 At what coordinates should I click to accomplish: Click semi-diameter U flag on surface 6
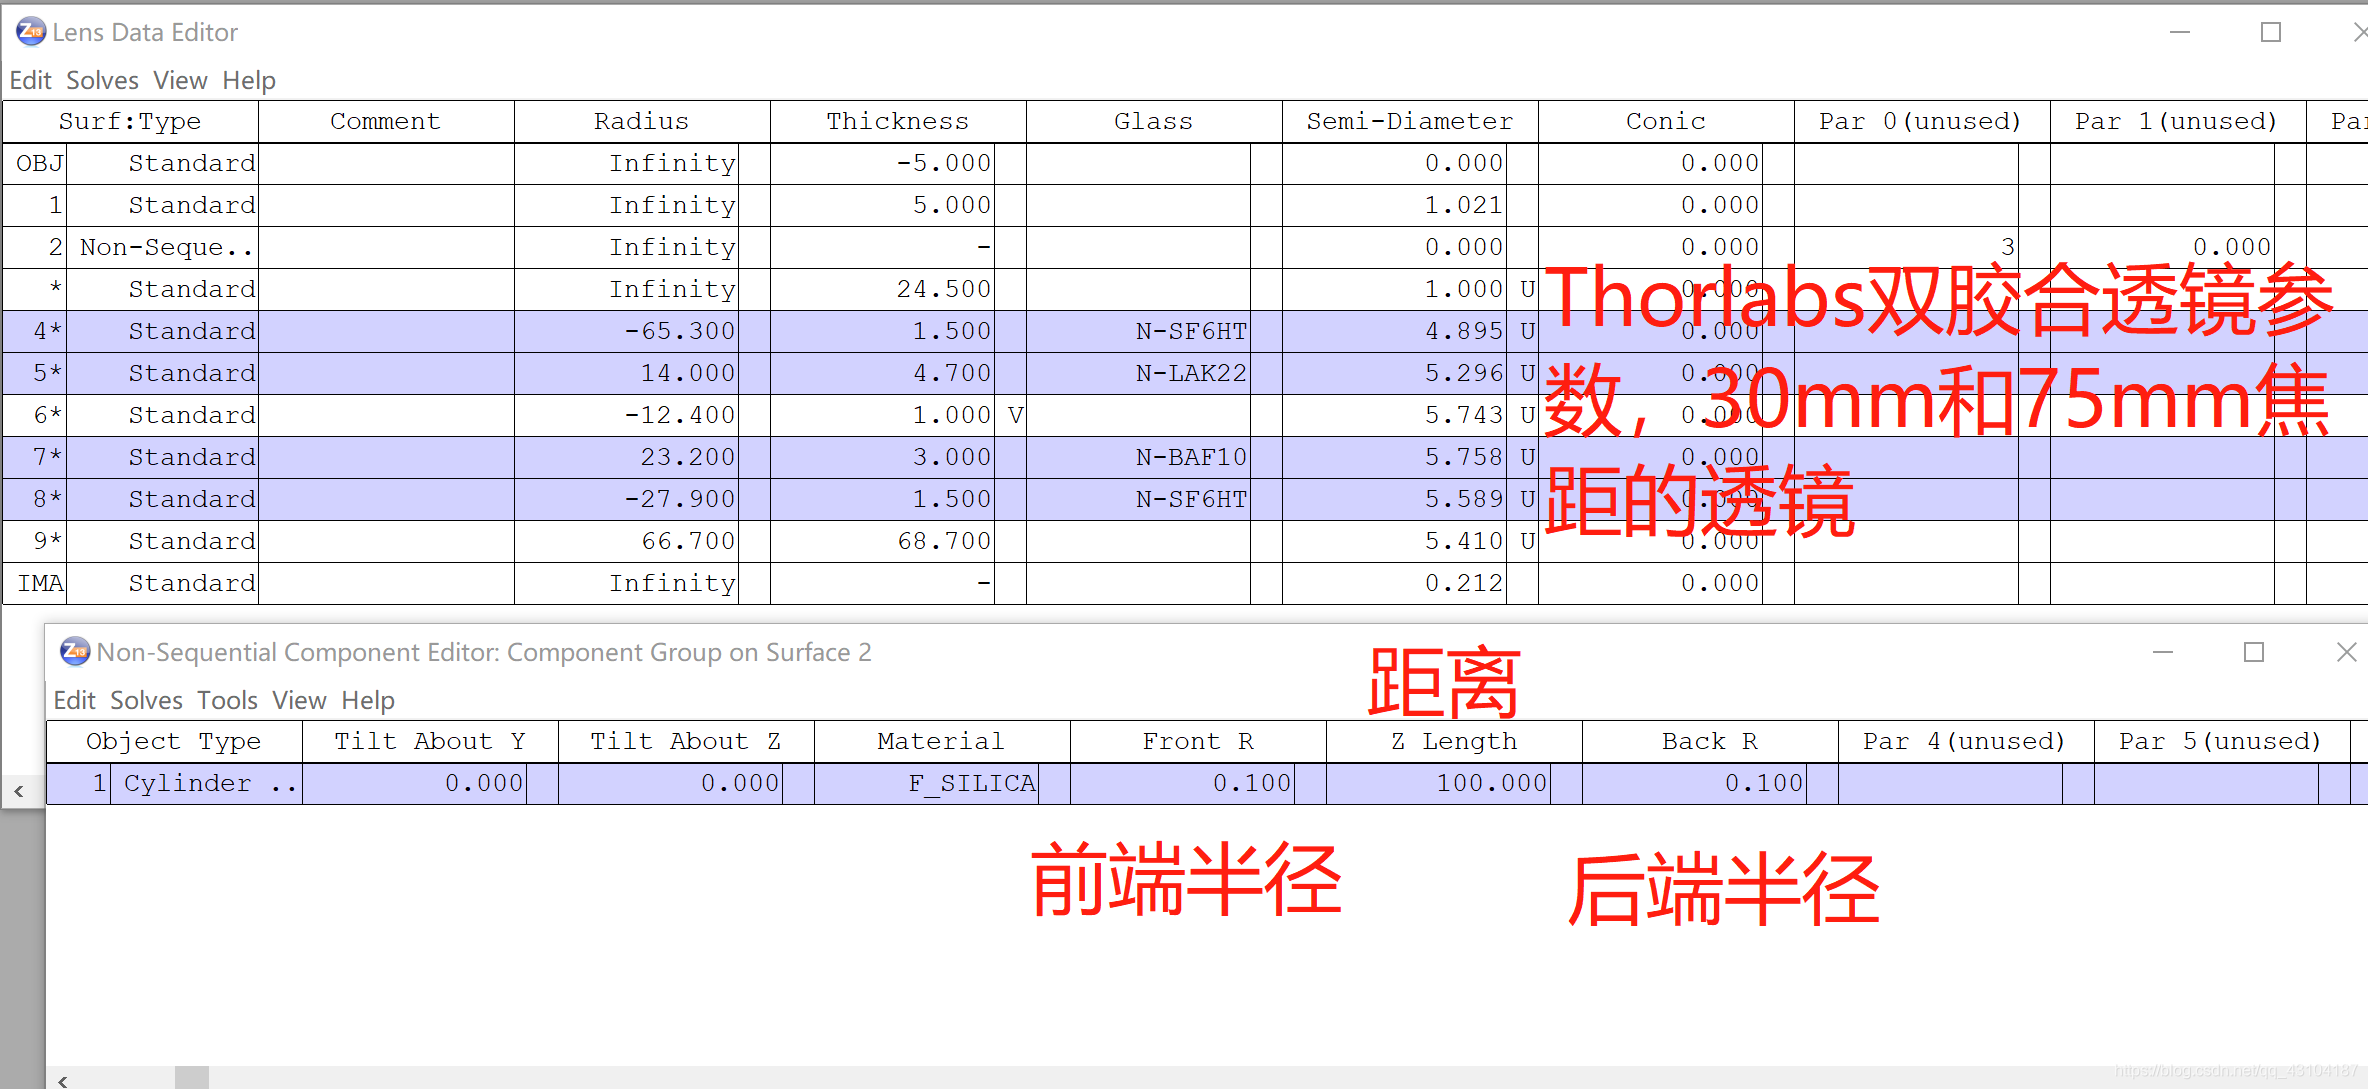coord(1523,415)
